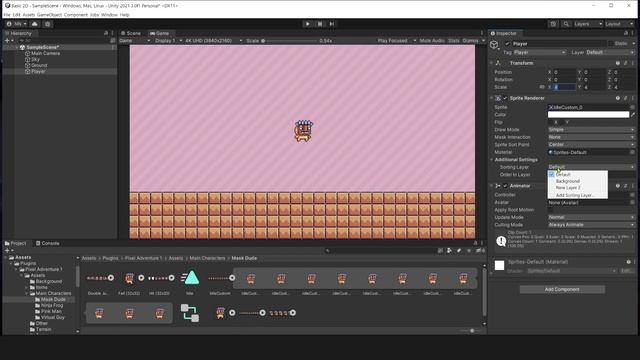Click the Step frame button
This screenshot has height=360, width=640.
[332, 24]
